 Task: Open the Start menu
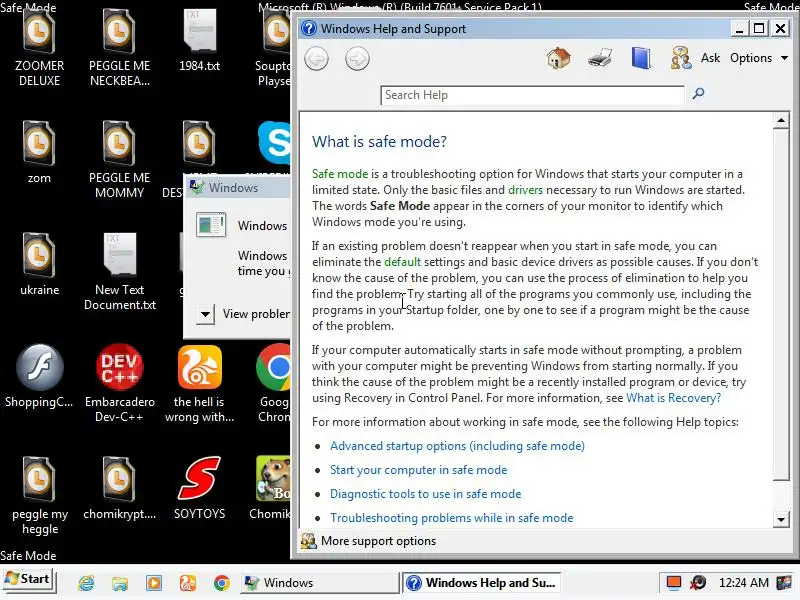[28, 580]
